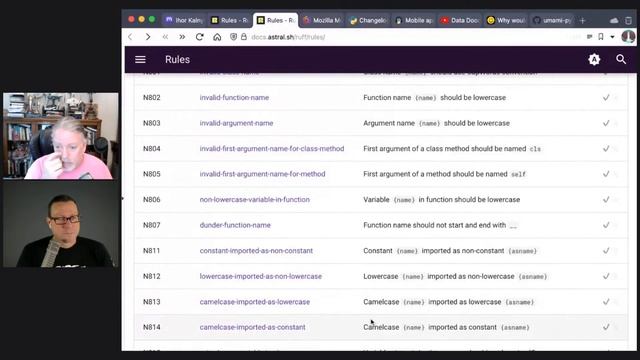Click the padlock site info icon

(244, 37)
